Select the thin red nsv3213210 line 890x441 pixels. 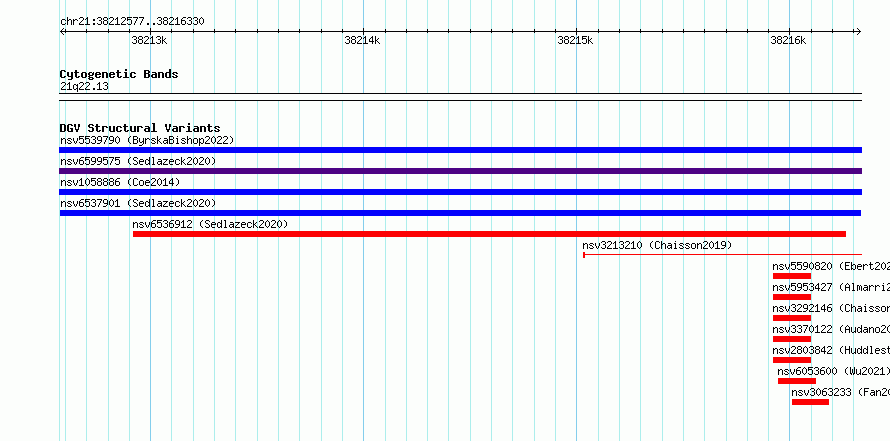pos(723,255)
